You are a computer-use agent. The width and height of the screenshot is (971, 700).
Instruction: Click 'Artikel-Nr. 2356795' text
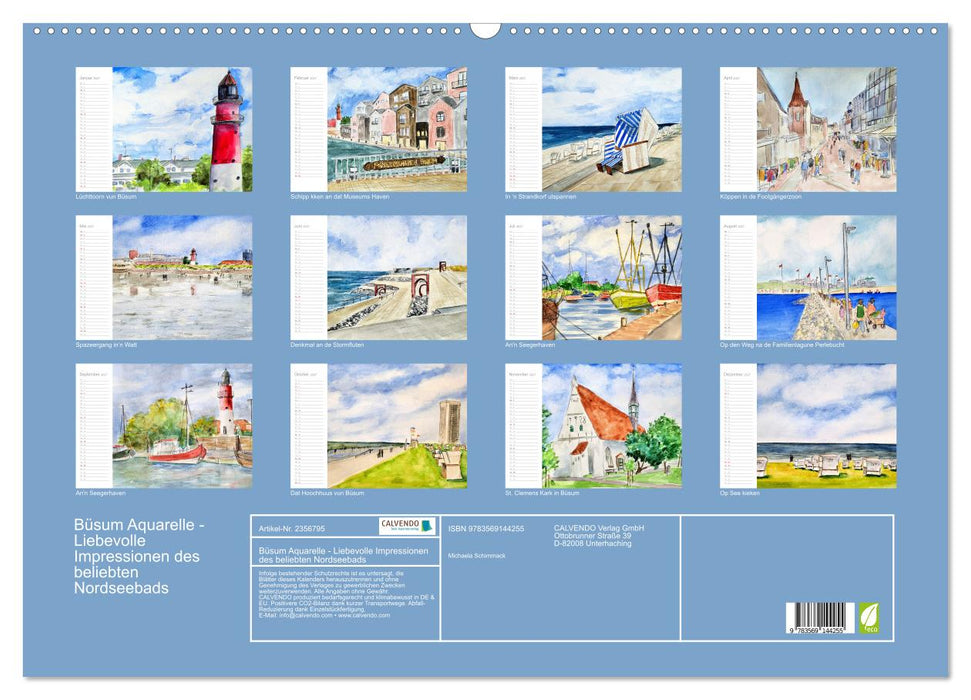pyautogui.click(x=292, y=529)
